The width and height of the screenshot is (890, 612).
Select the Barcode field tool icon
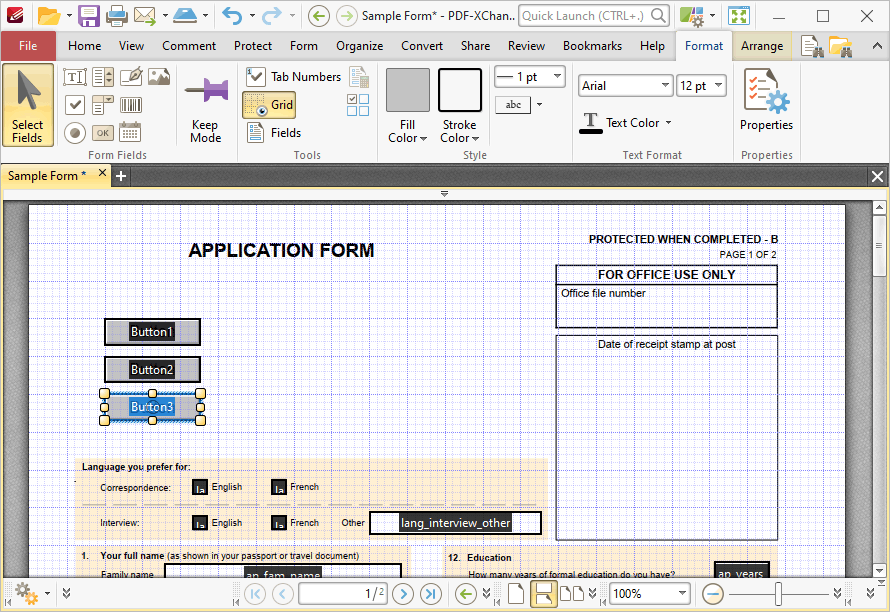tap(131, 104)
